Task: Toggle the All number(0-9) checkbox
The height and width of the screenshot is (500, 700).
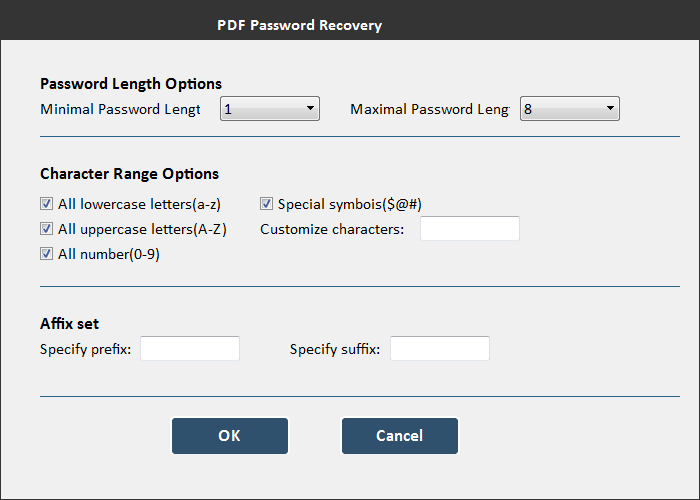Action: [46, 254]
